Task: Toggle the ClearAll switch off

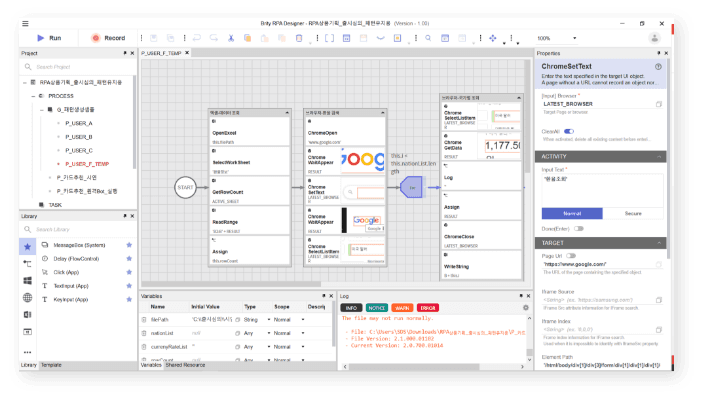Action: coord(569,132)
